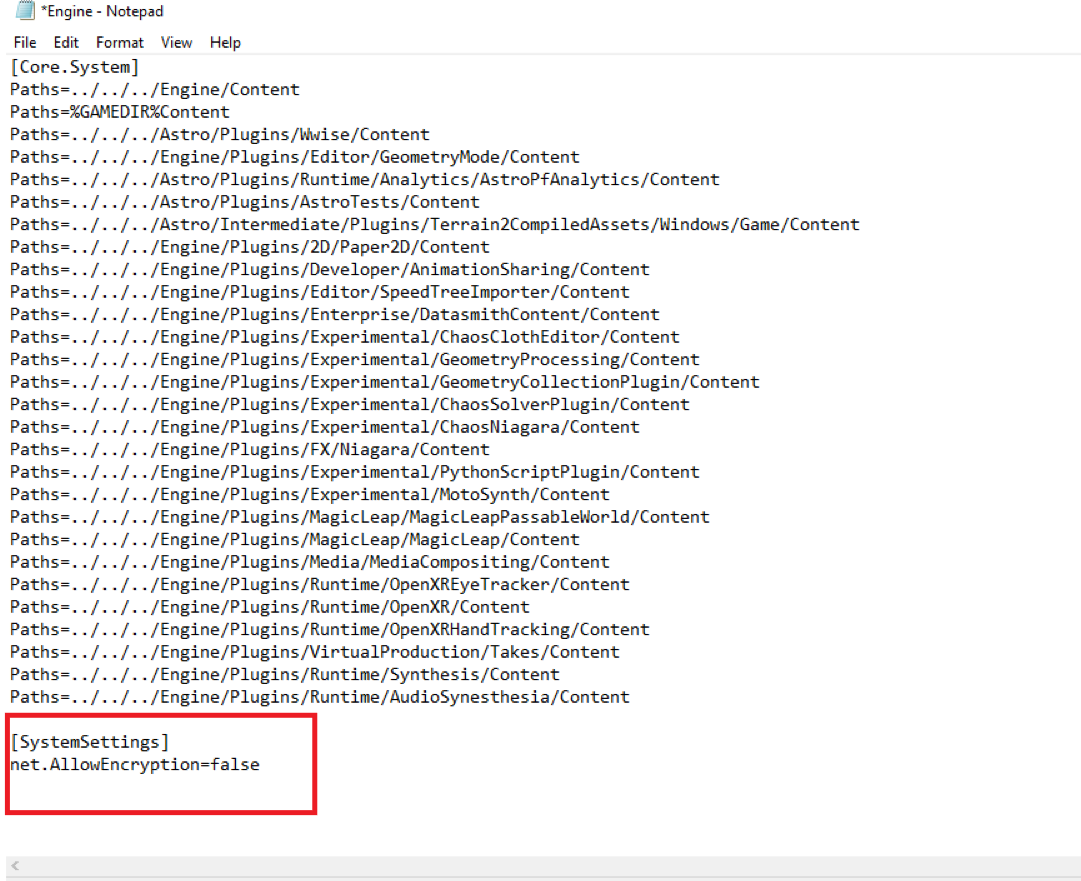This screenshot has height=881, width=1081.
Task: Click the Notepad icon in the title bar
Action: pos(24,11)
